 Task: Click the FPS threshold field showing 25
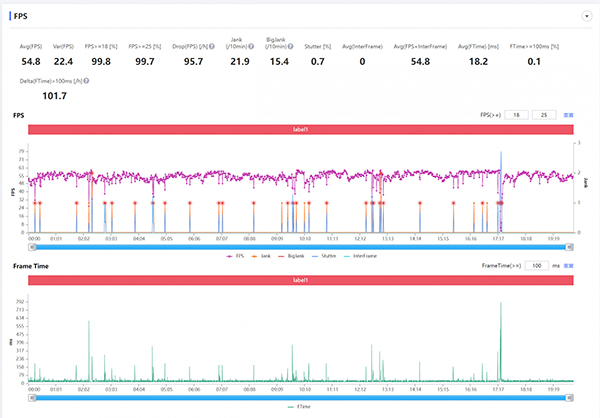(x=544, y=115)
